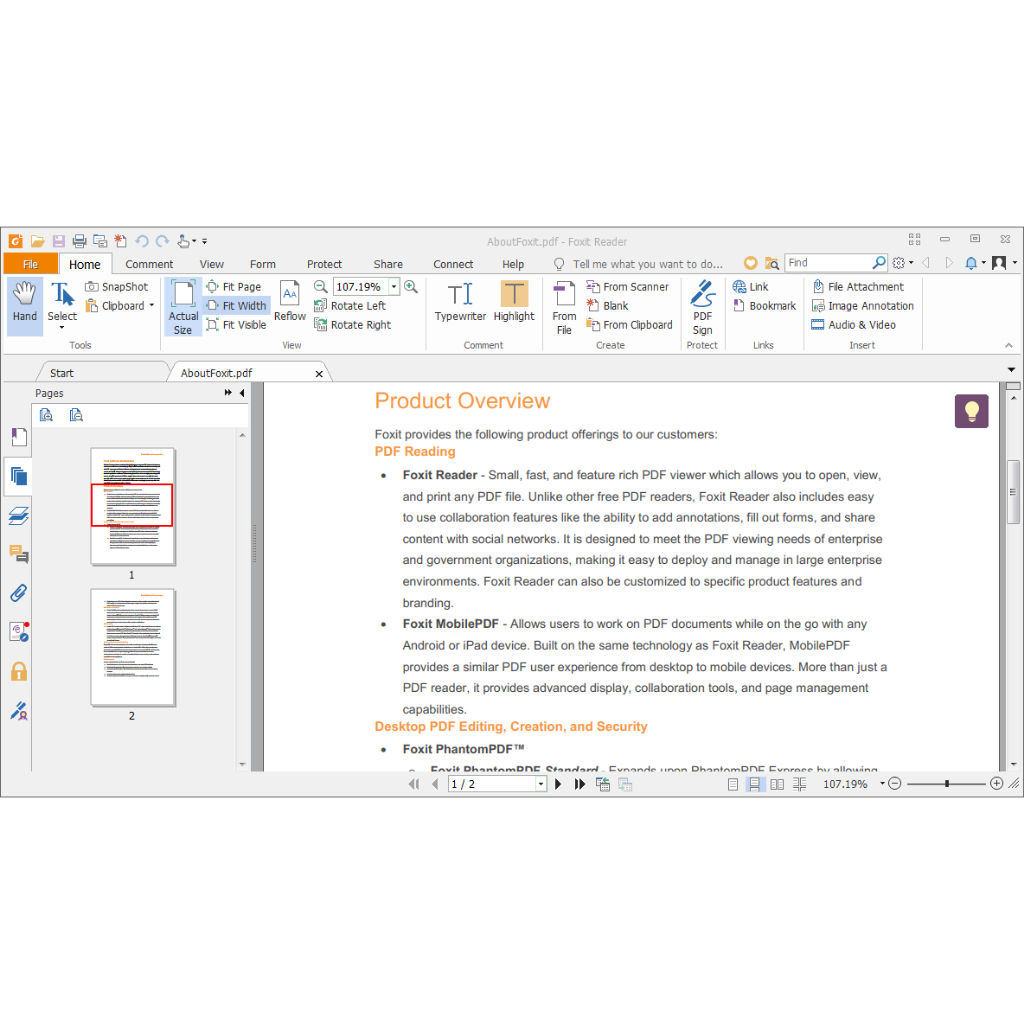Open the document tab list dropdown
This screenshot has width=1024, height=1024.
(1012, 370)
